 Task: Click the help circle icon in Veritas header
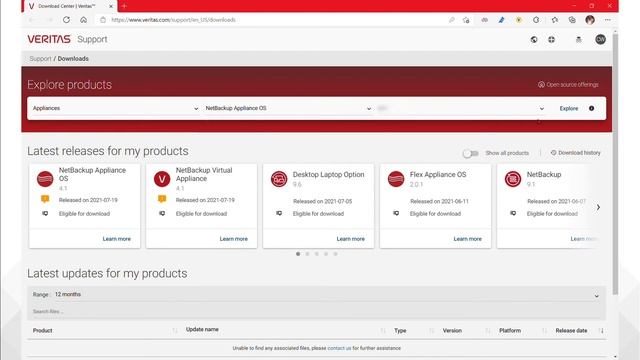click(551, 40)
